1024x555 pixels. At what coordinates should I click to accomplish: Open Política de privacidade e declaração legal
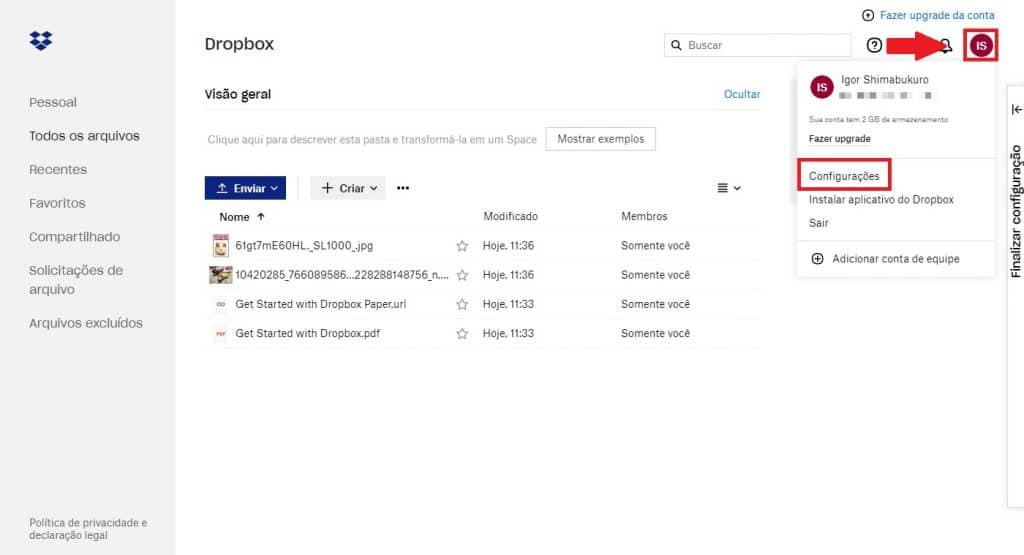coord(88,529)
